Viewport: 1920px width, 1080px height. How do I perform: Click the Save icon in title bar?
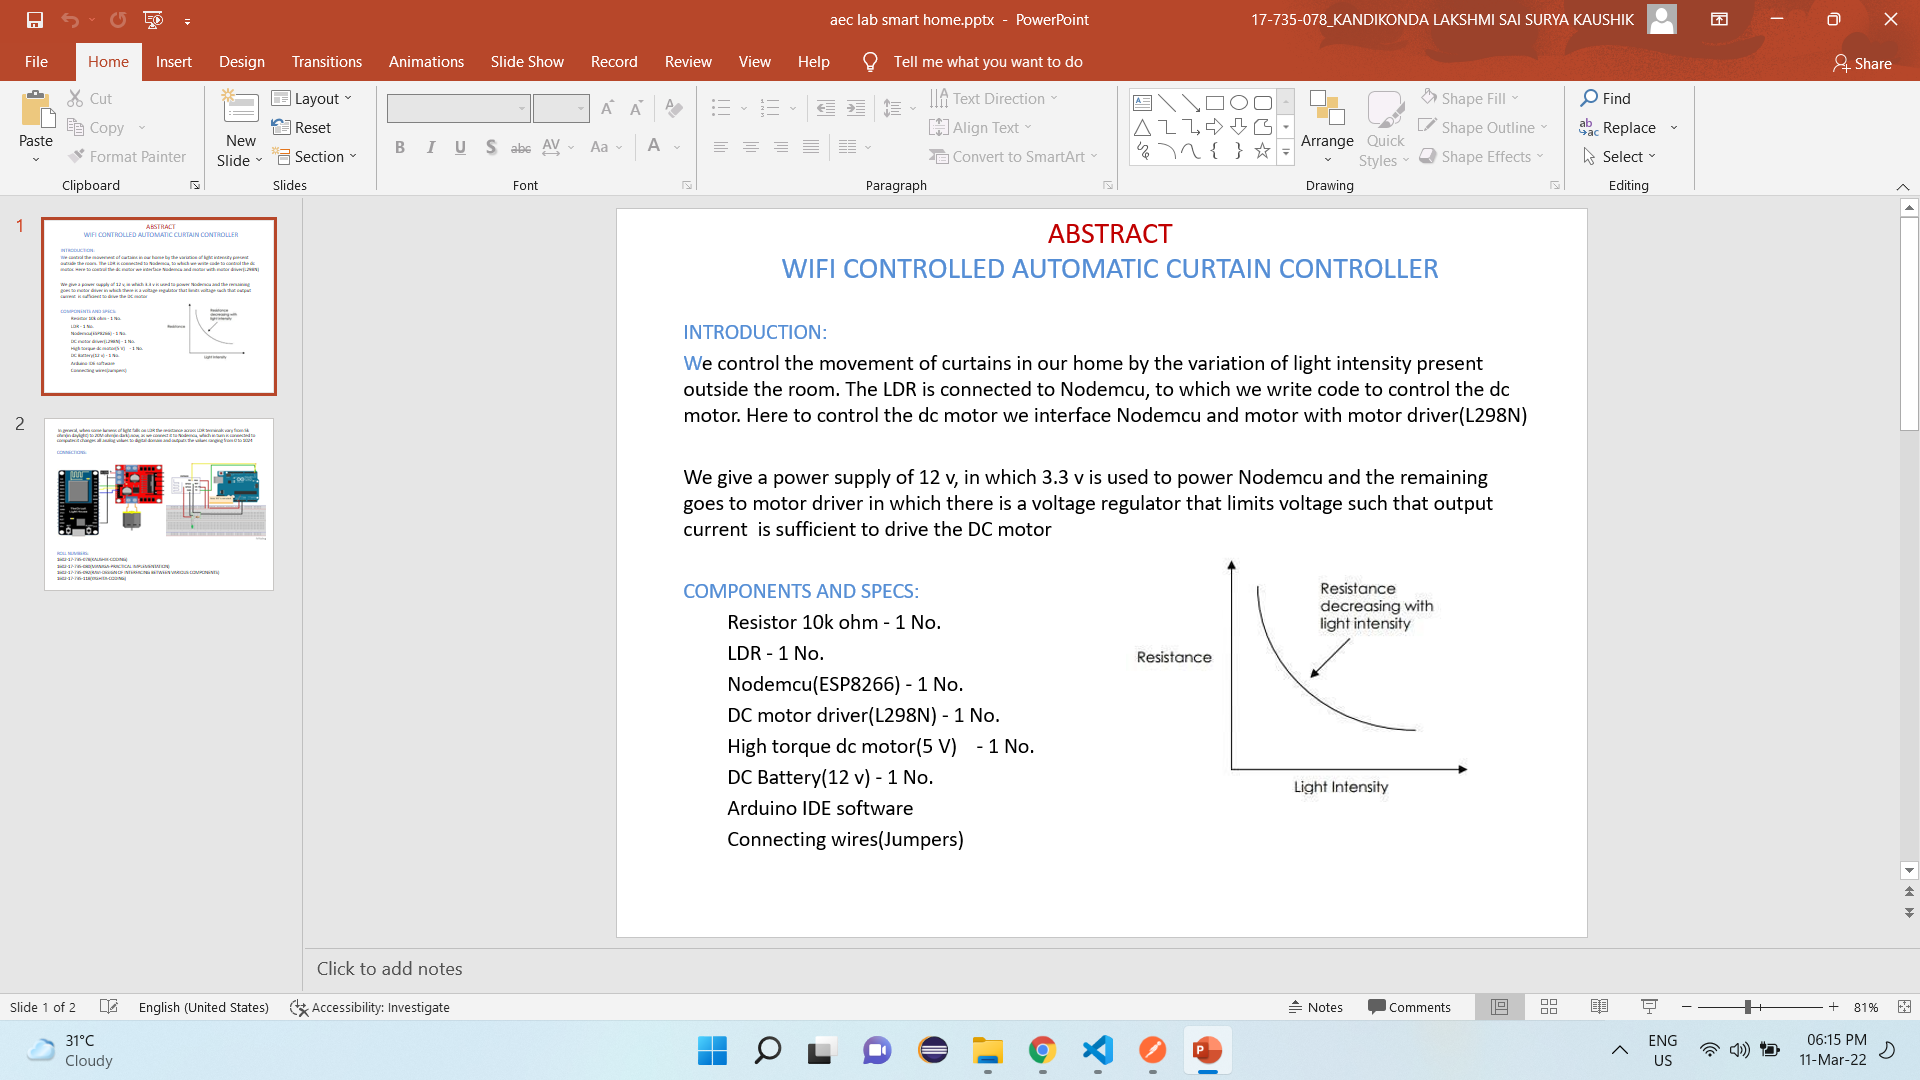(35, 19)
